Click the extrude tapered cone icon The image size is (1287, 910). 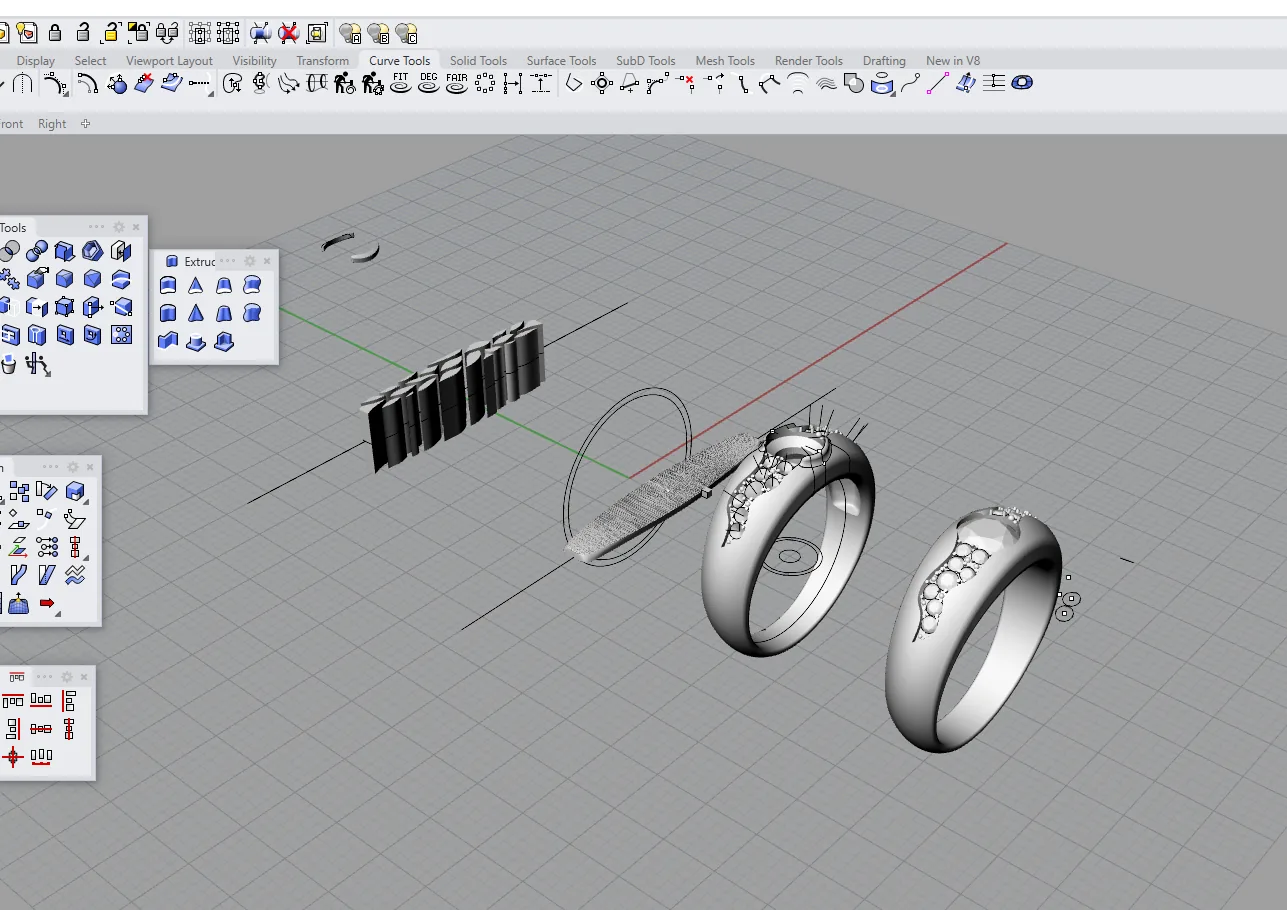[x=196, y=286]
